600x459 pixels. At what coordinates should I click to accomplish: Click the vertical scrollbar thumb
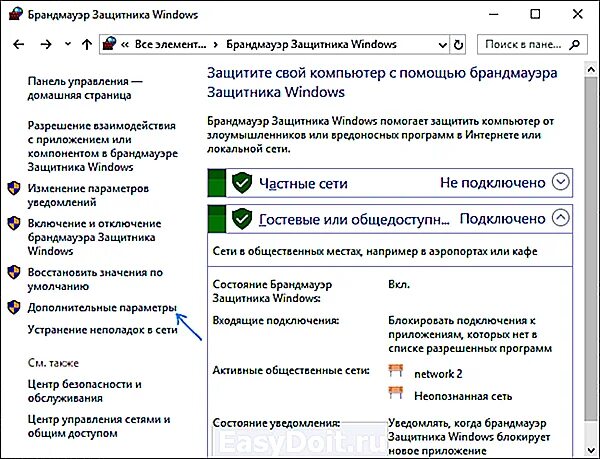[591, 247]
